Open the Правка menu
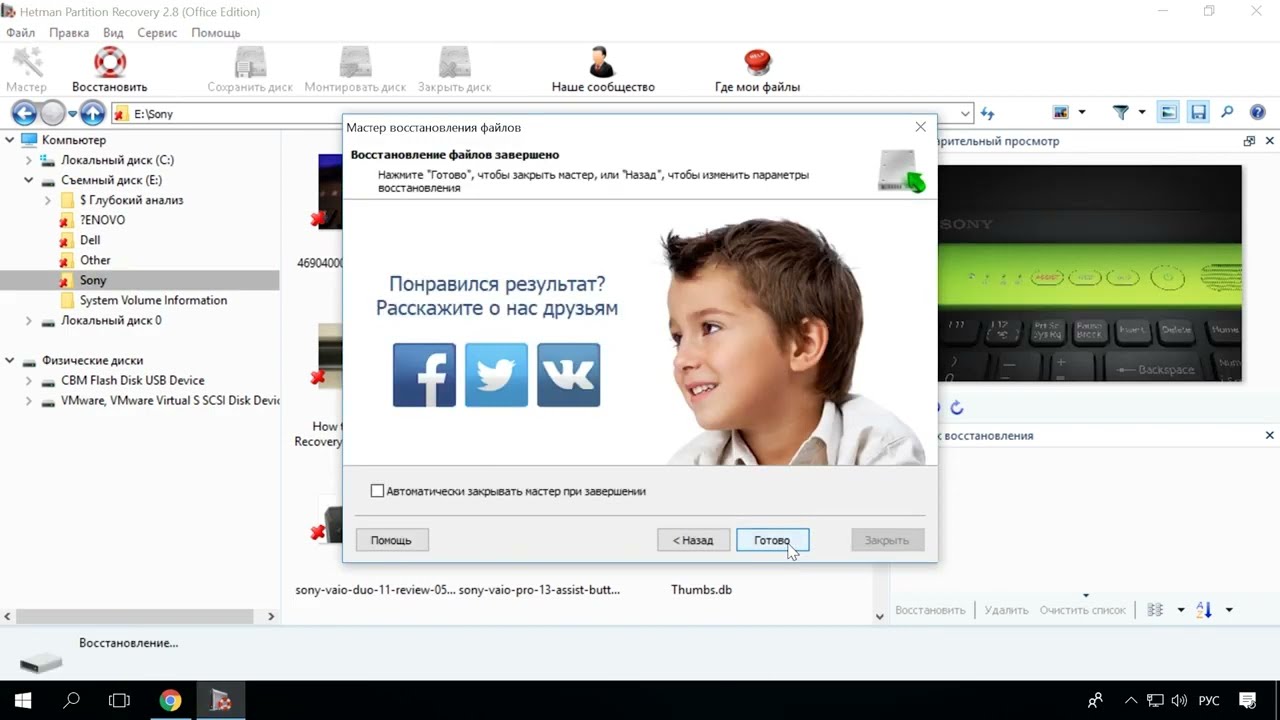This screenshot has height=720, width=1280. 69,33
